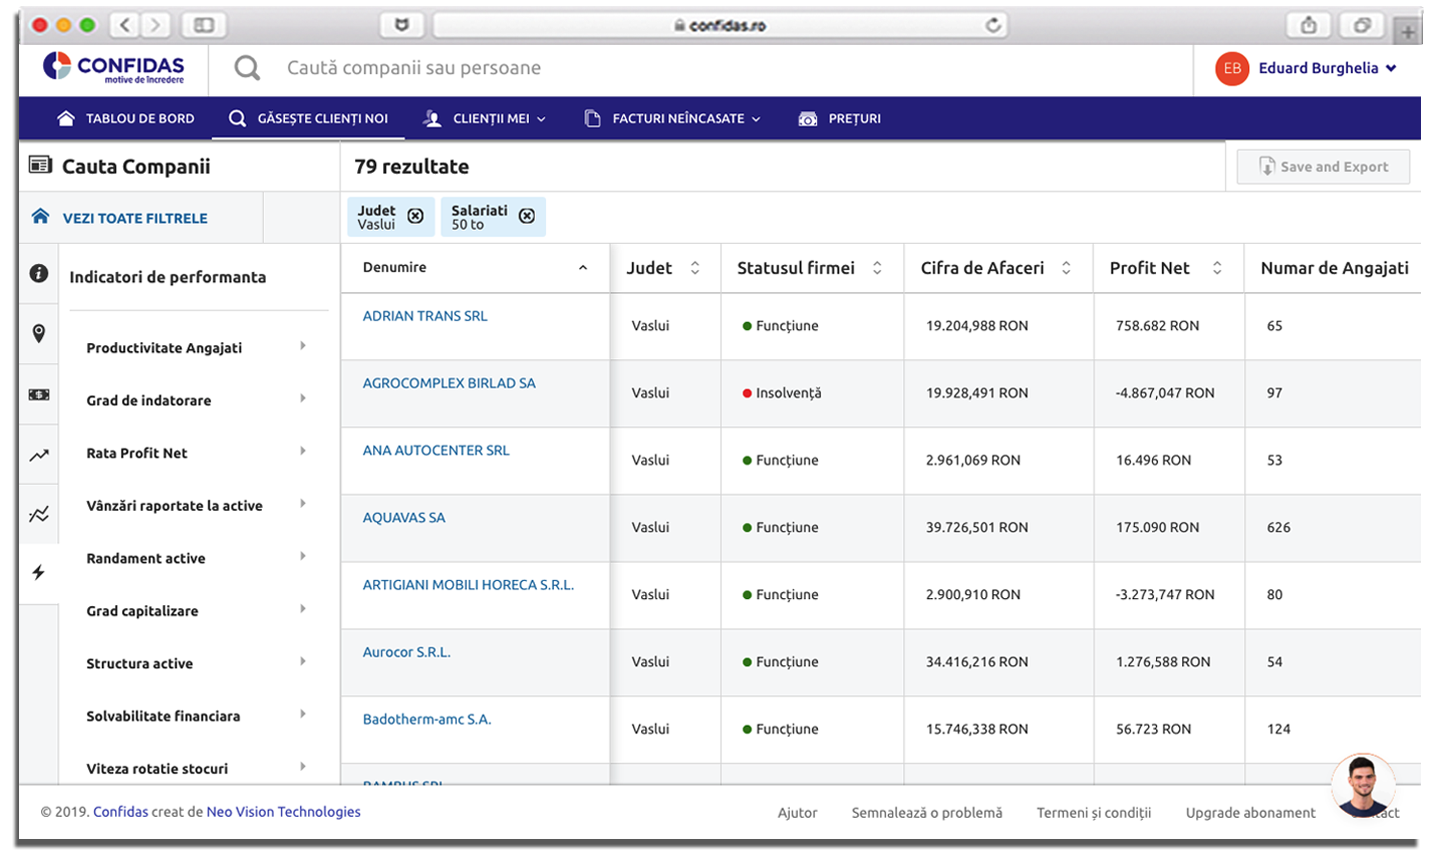
Task: Click the browser back button
Action: (x=125, y=25)
